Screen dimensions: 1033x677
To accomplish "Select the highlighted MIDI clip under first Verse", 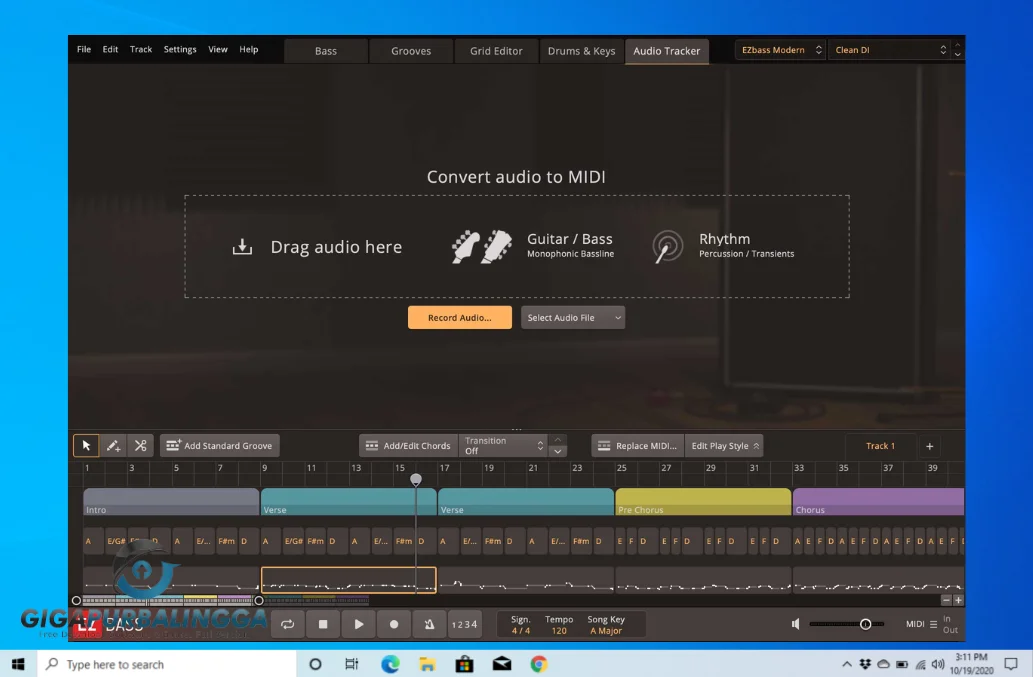I will [x=349, y=580].
